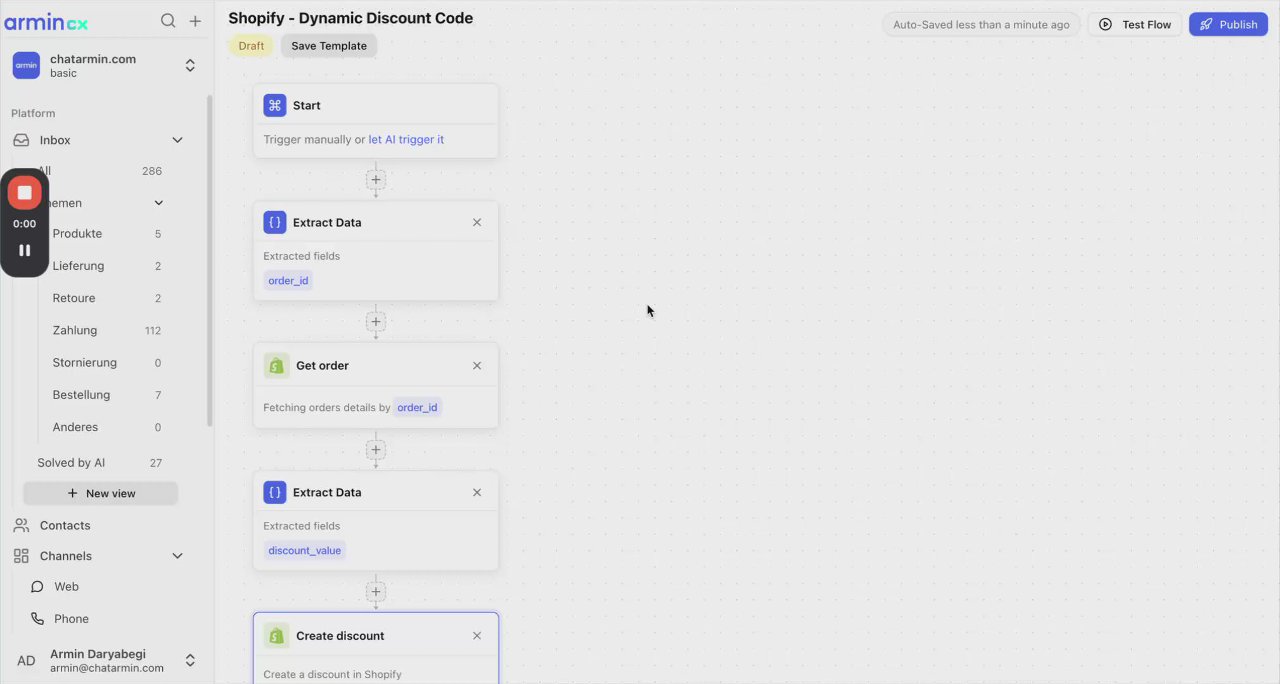Image resolution: width=1280 pixels, height=684 pixels.
Task: Collapse the Themen group chevron
Action: tap(158, 203)
